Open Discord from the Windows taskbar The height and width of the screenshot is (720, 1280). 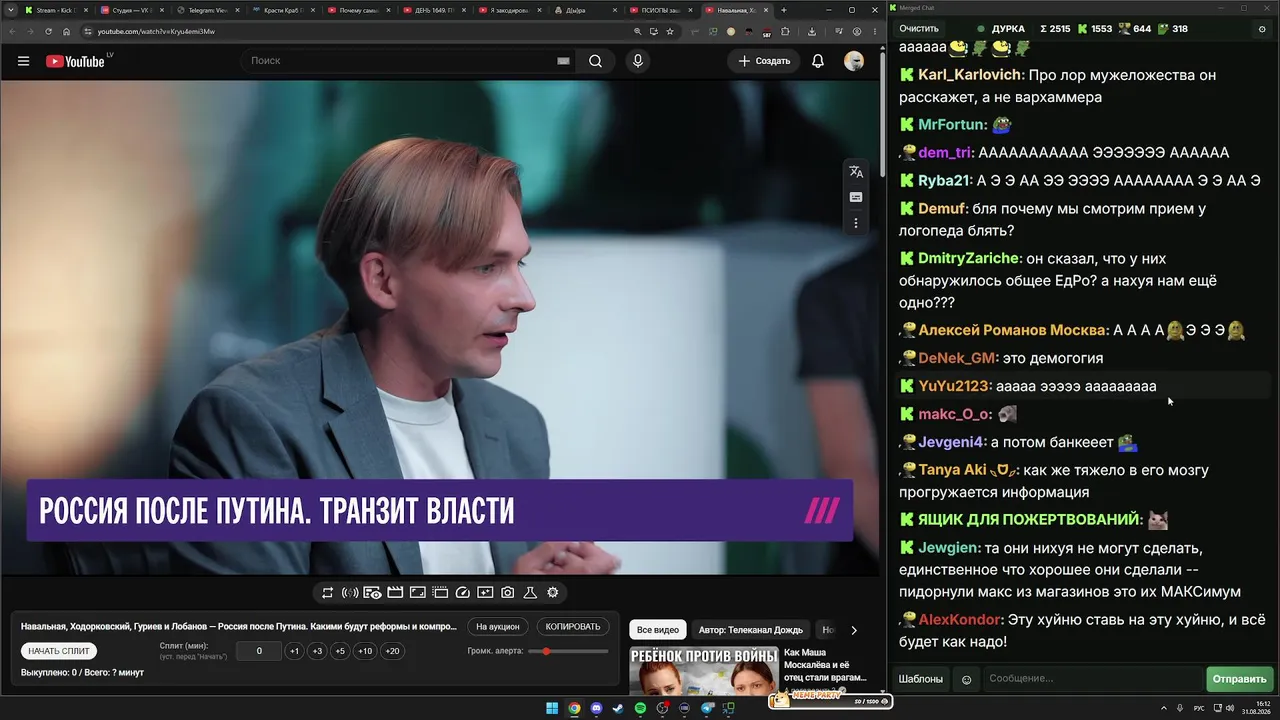597,709
